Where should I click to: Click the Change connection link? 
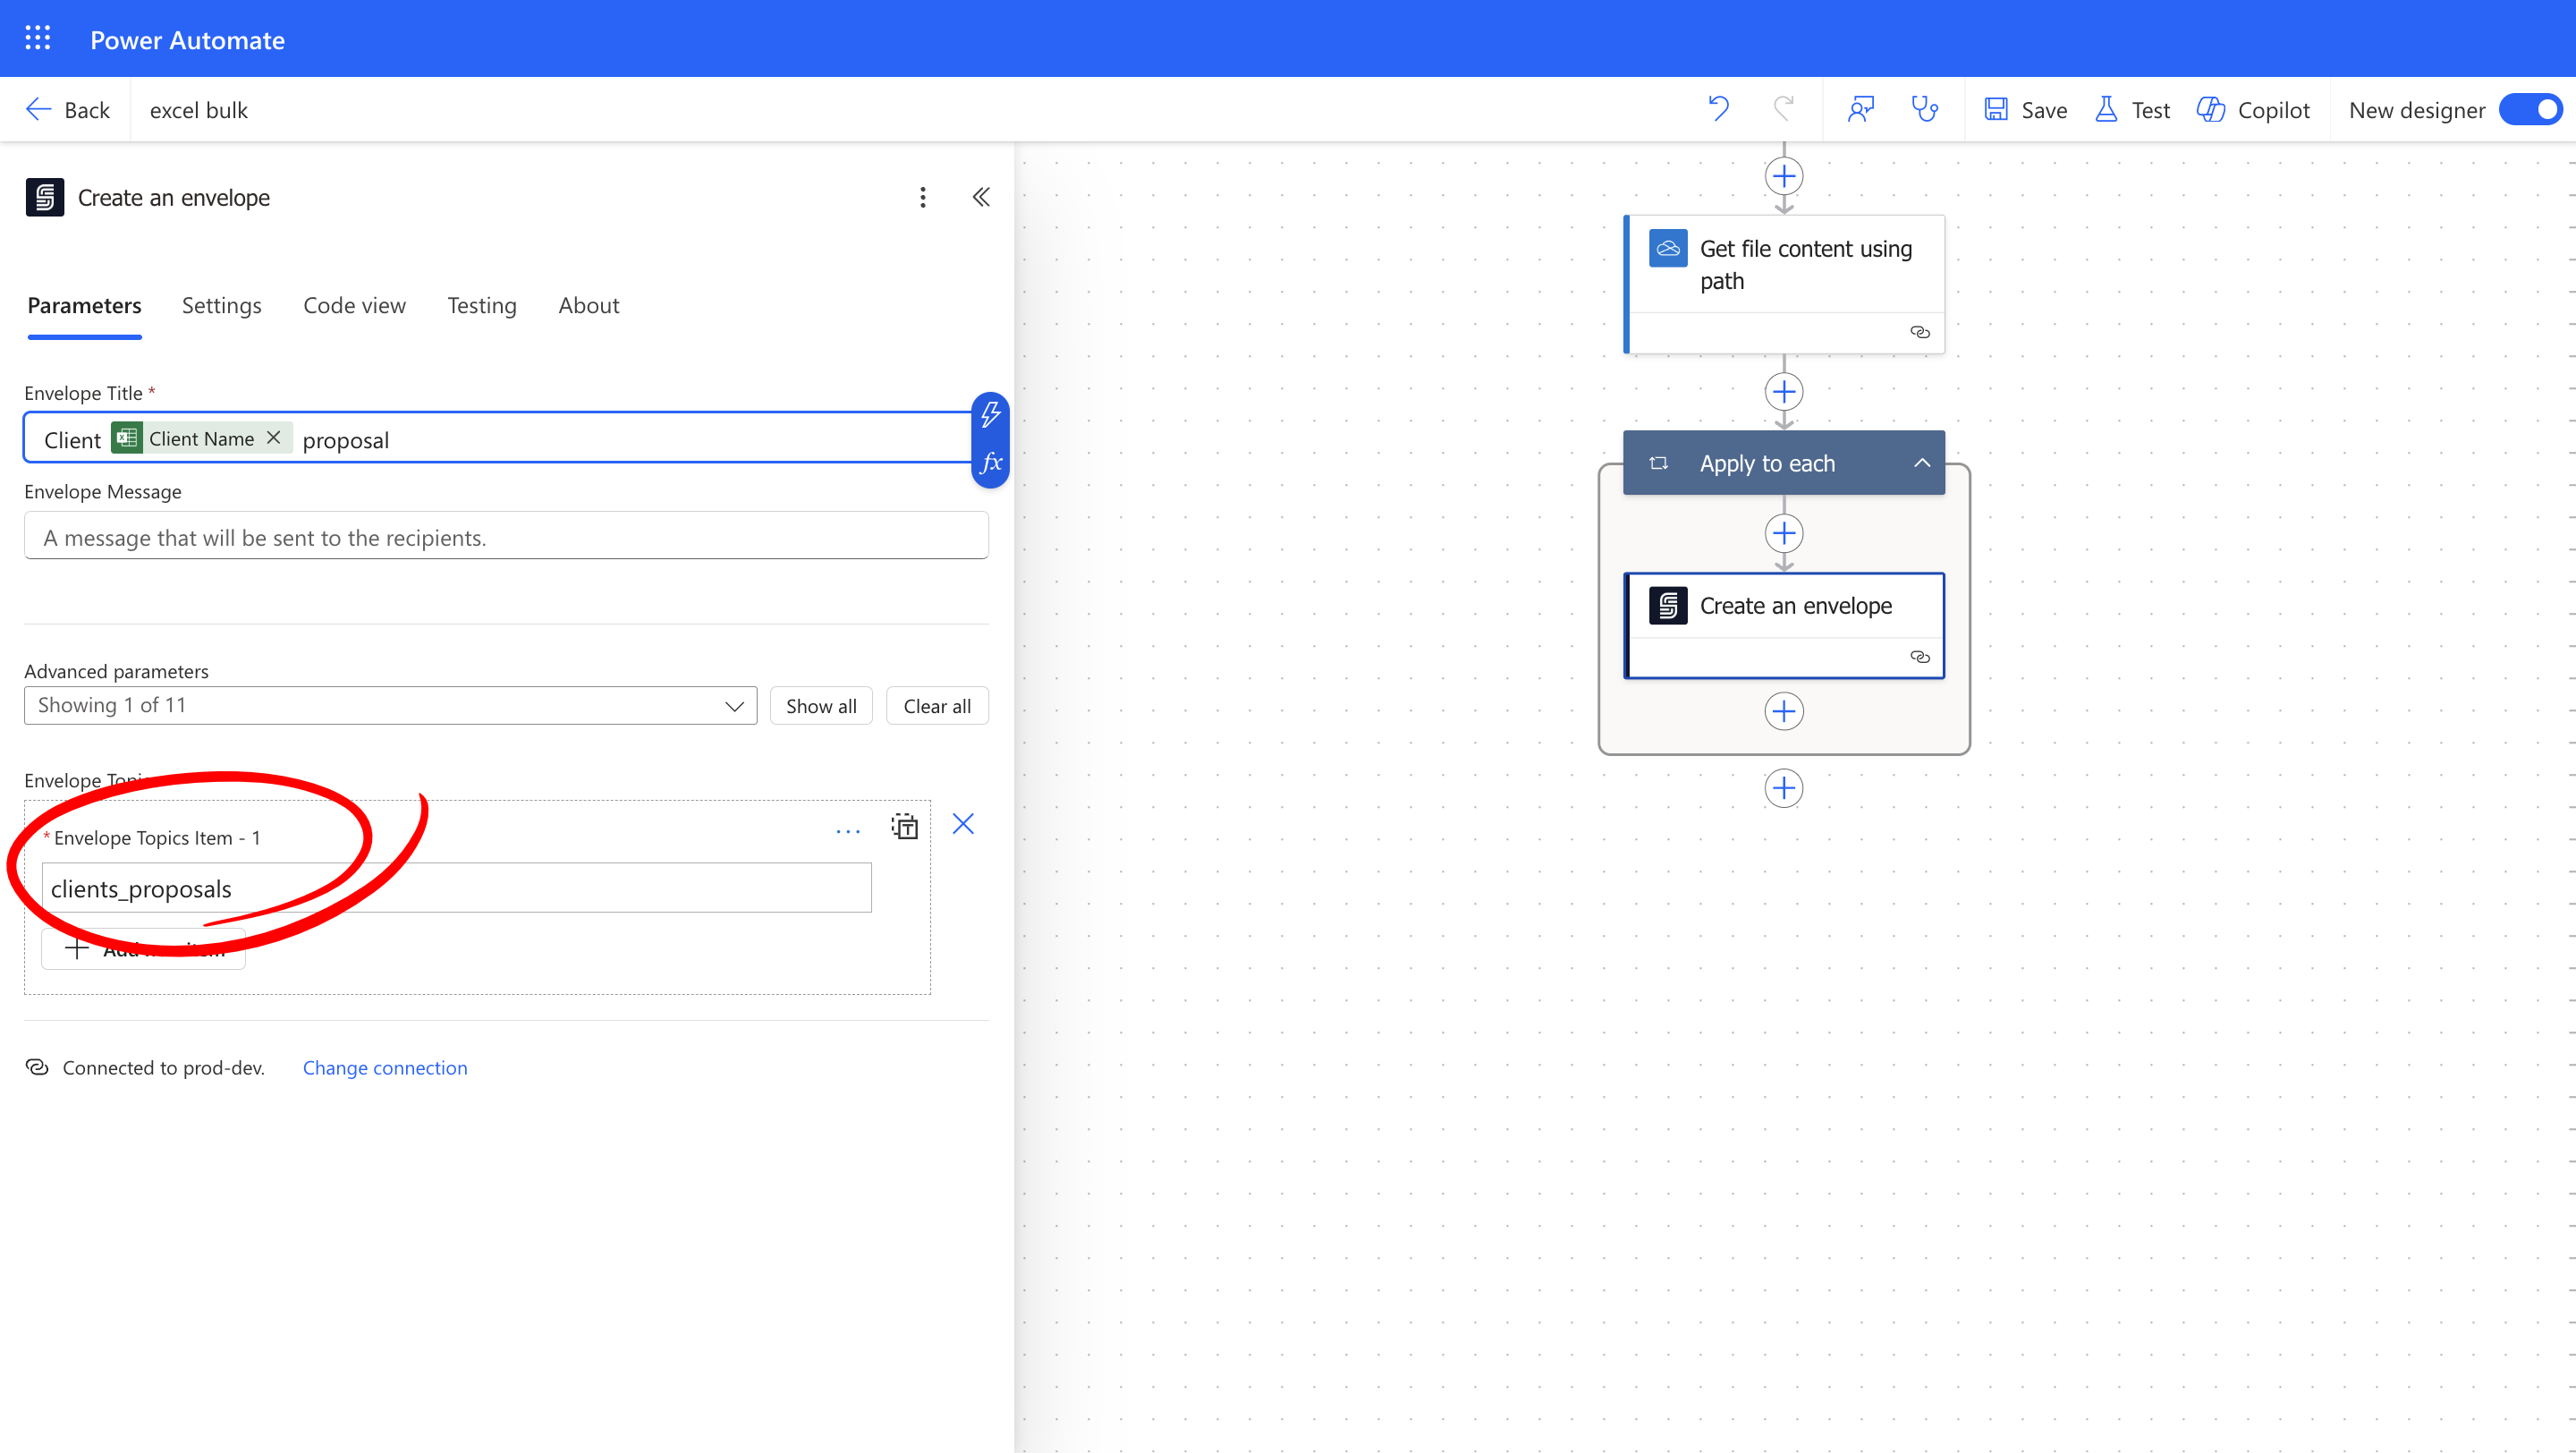[384, 1067]
